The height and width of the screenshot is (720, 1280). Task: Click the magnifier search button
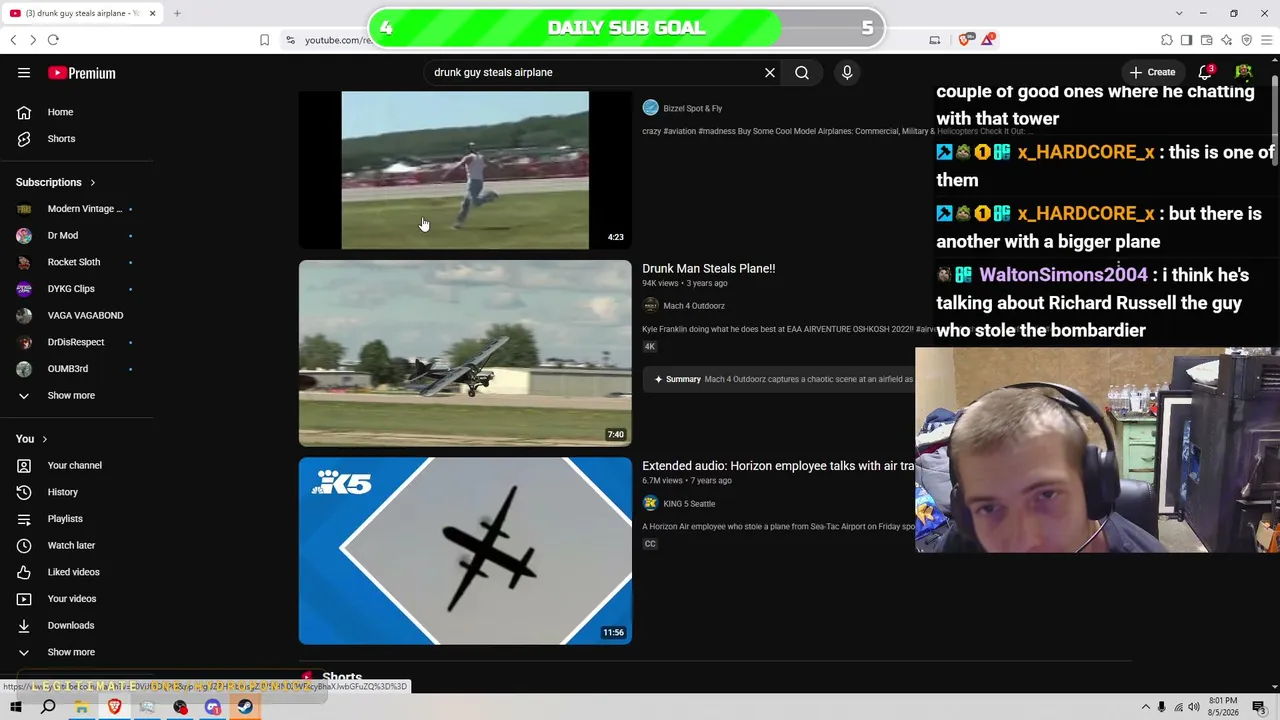[x=802, y=72]
